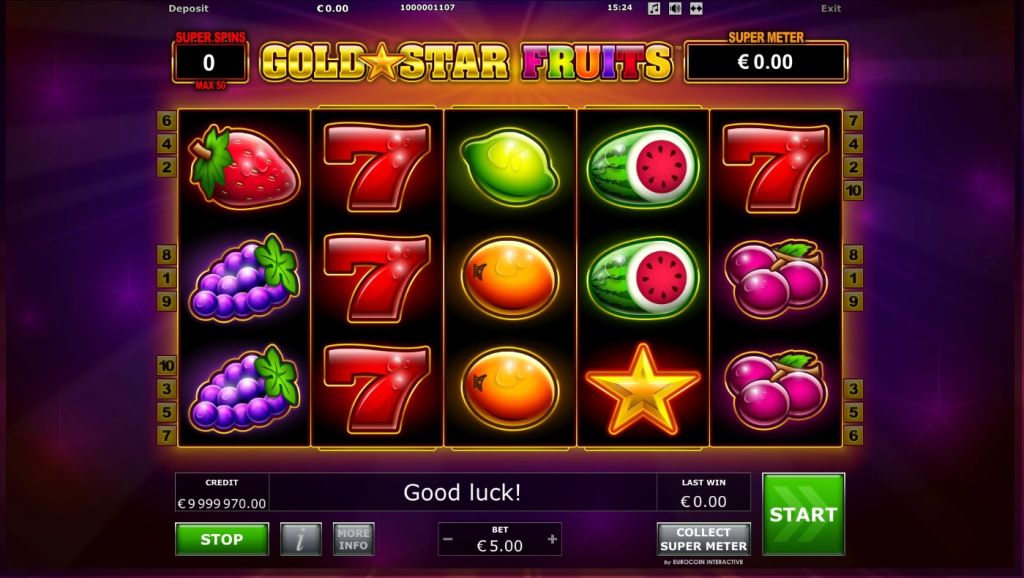The width and height of the screenshot is (1024, 578).
Task: Toggle the music note icon
Action: [654, 8]
